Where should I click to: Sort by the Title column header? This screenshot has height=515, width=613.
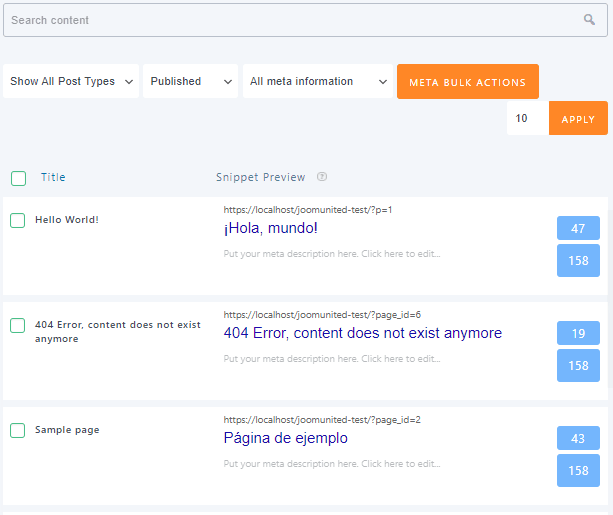(x=53, y=177)
